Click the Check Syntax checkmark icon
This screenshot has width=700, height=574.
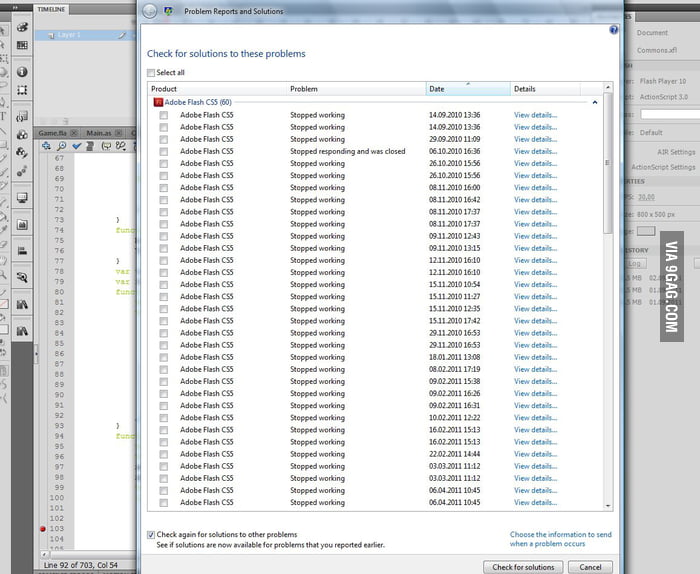coord(76,146)
